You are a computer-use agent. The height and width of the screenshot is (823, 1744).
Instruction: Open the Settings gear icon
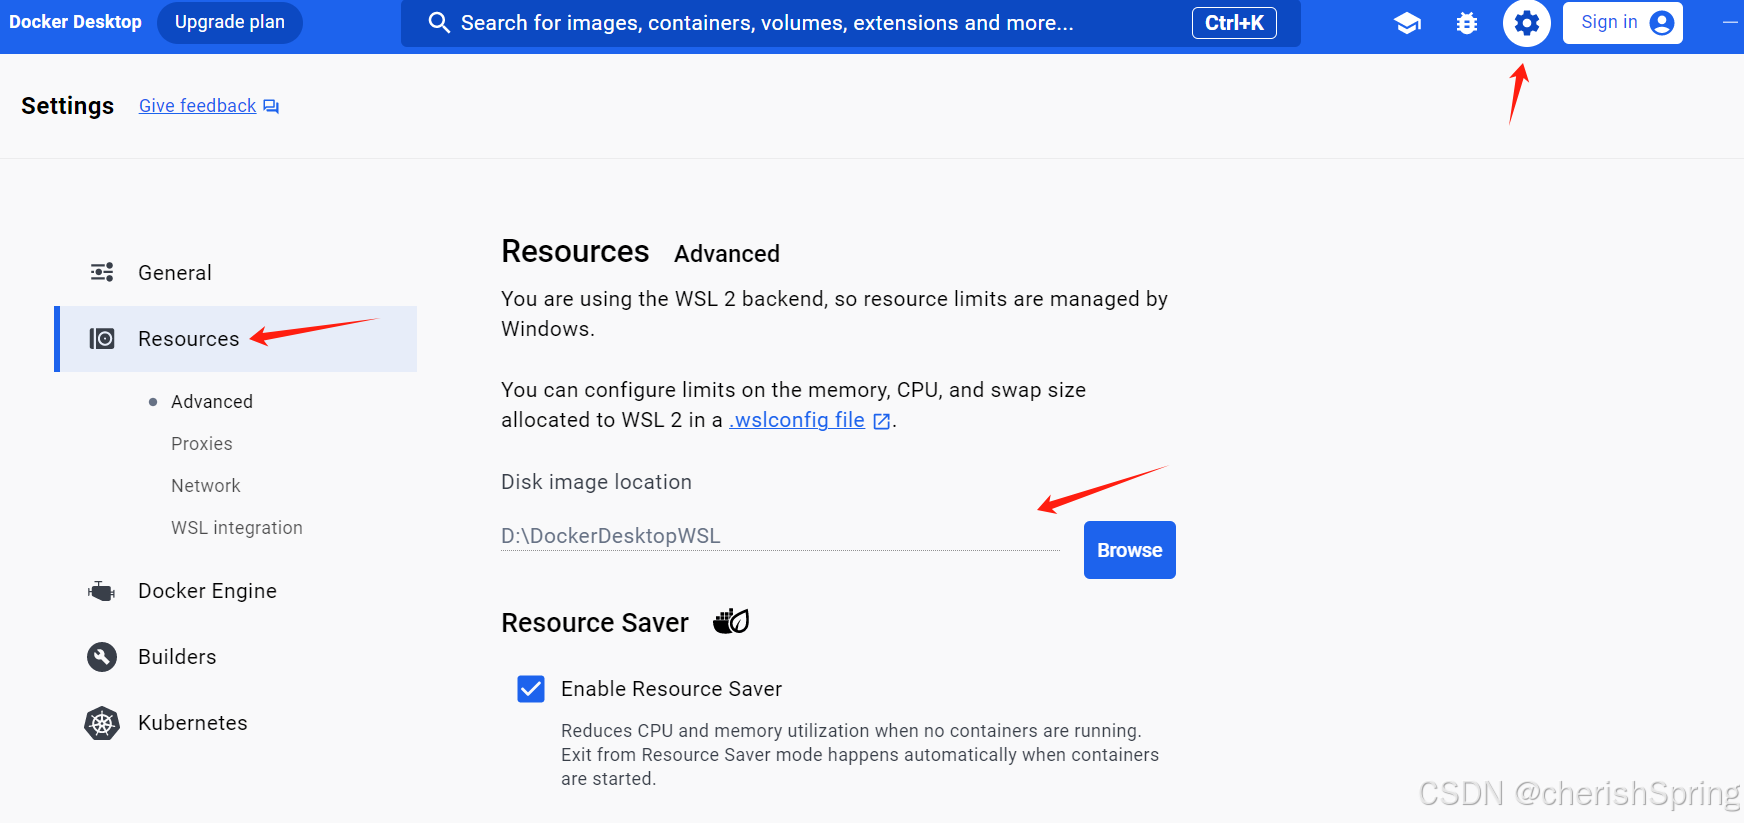[x=1527, y=23]
